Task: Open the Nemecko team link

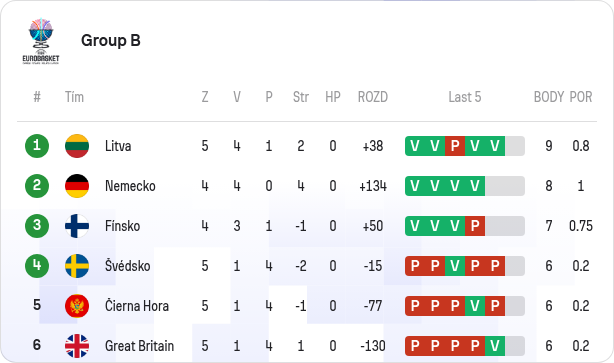Action: 130,186
